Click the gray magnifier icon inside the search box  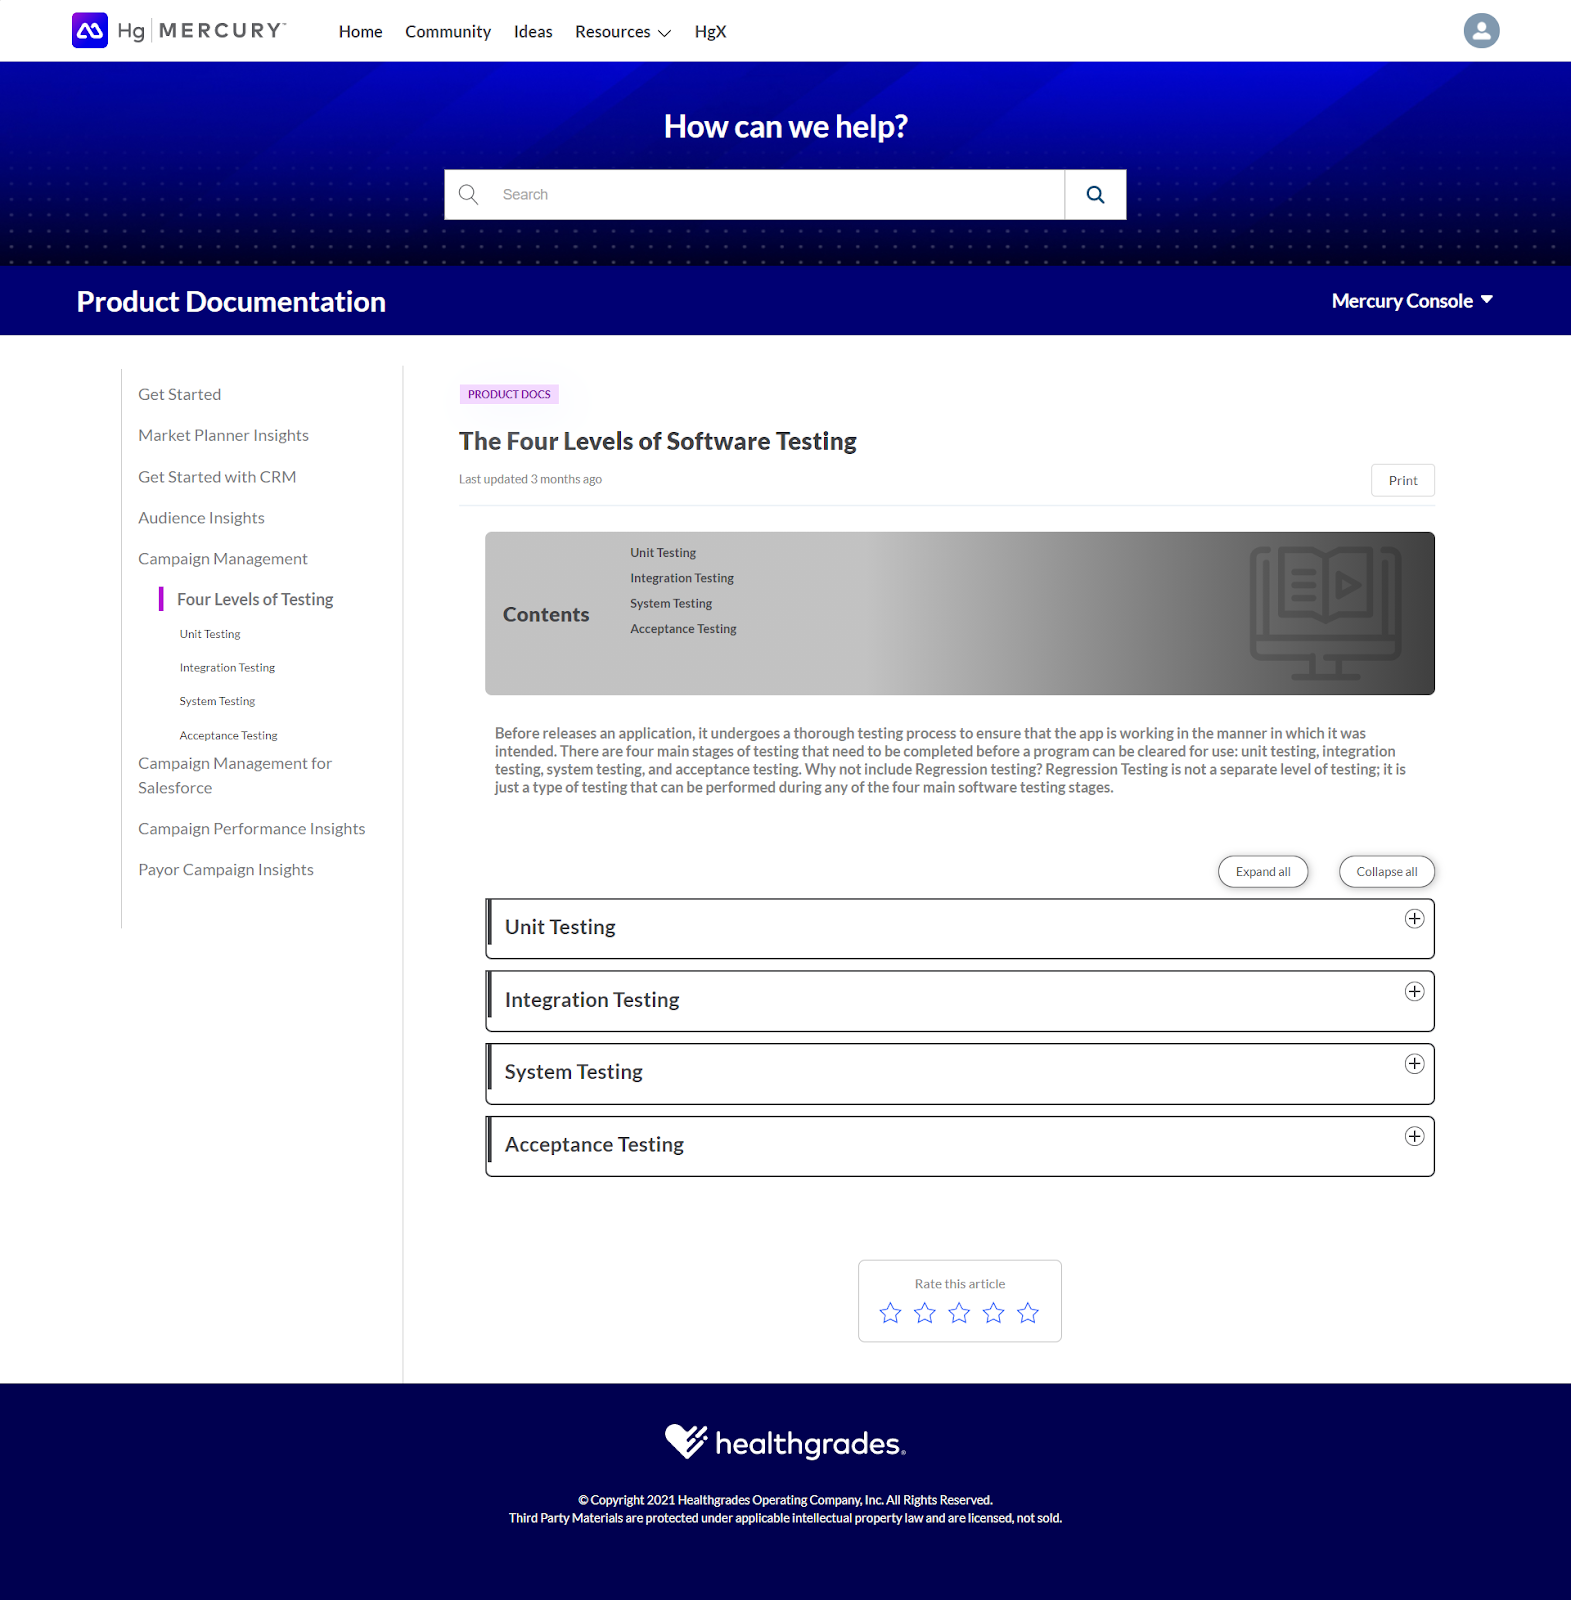tap(468, 194)
